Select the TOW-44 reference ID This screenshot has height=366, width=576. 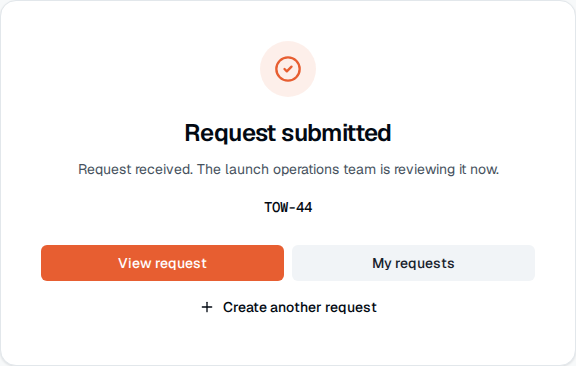click(x=288, y=208)
